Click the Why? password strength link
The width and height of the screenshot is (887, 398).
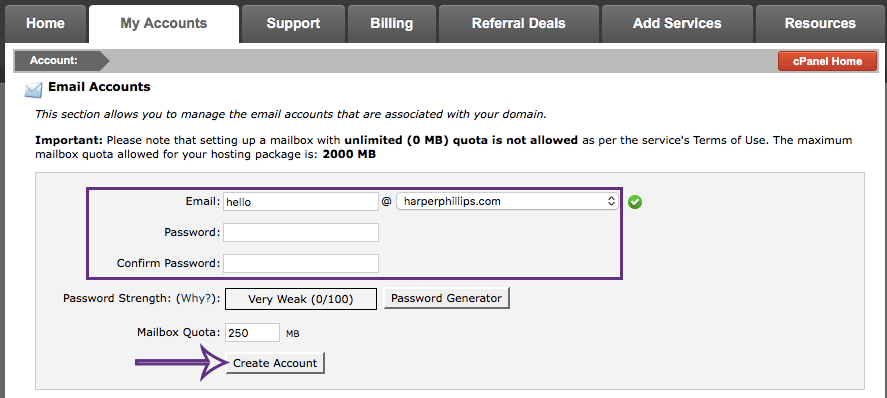196,298
